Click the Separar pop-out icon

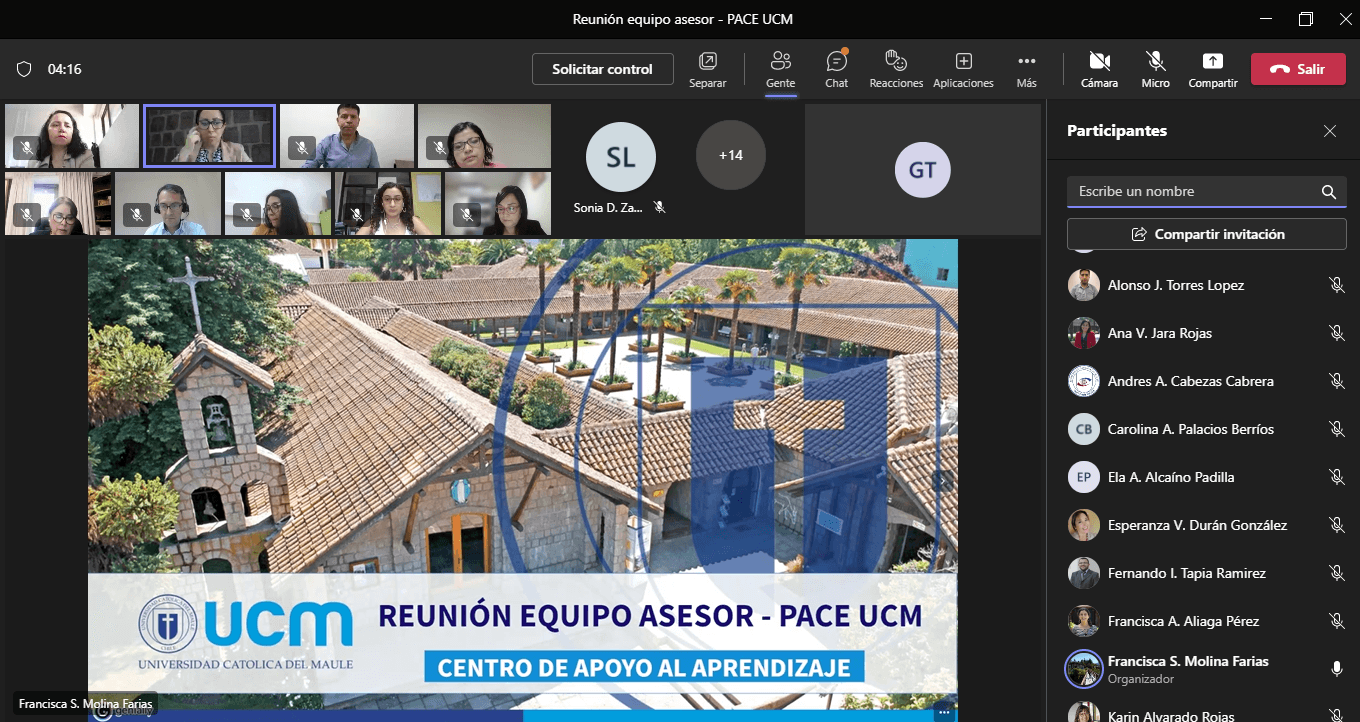coord(707,69)
